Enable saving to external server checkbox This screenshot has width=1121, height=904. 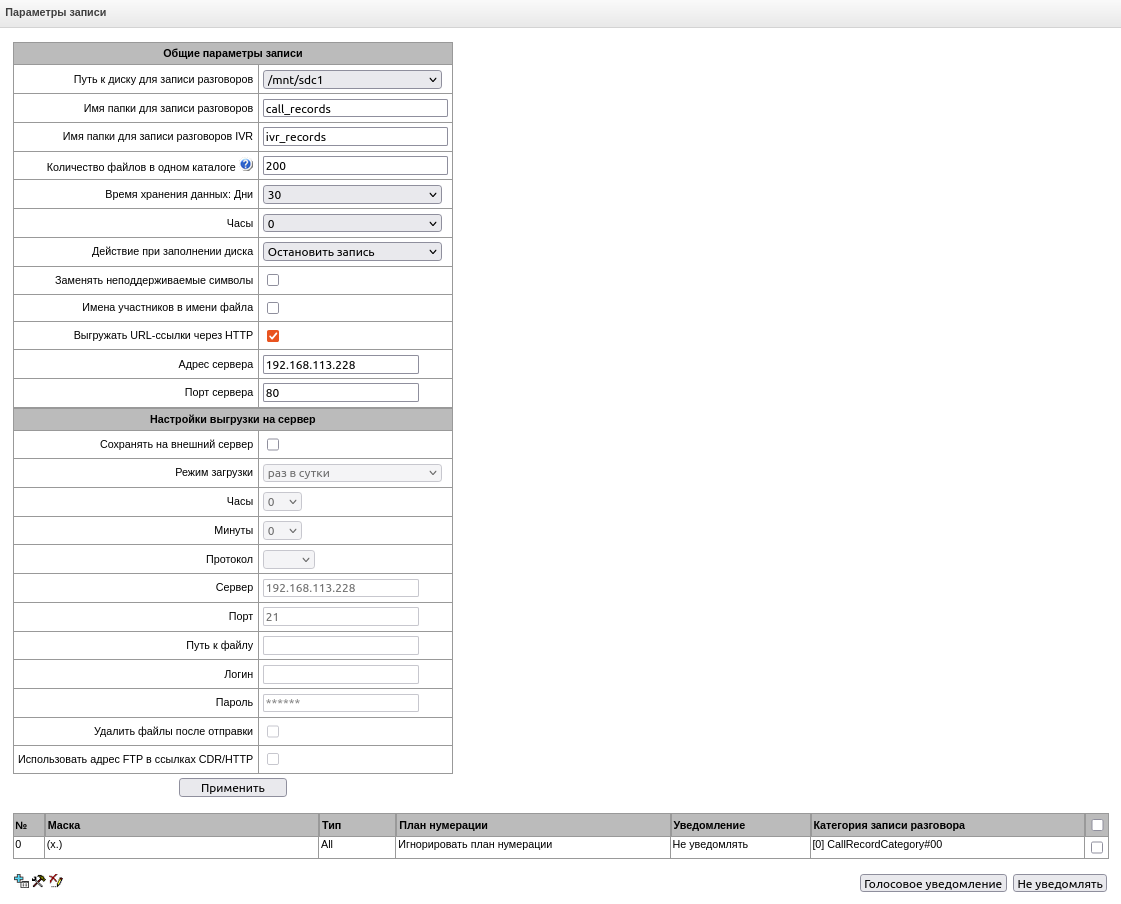(273, 445)
